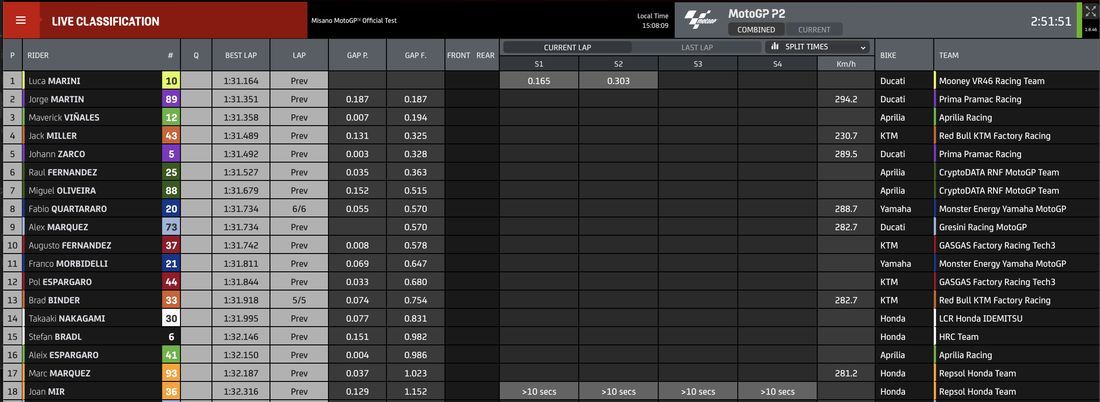Select rider Franco MORBIDELLI
1100x402 pixels.
coord(68,263)
